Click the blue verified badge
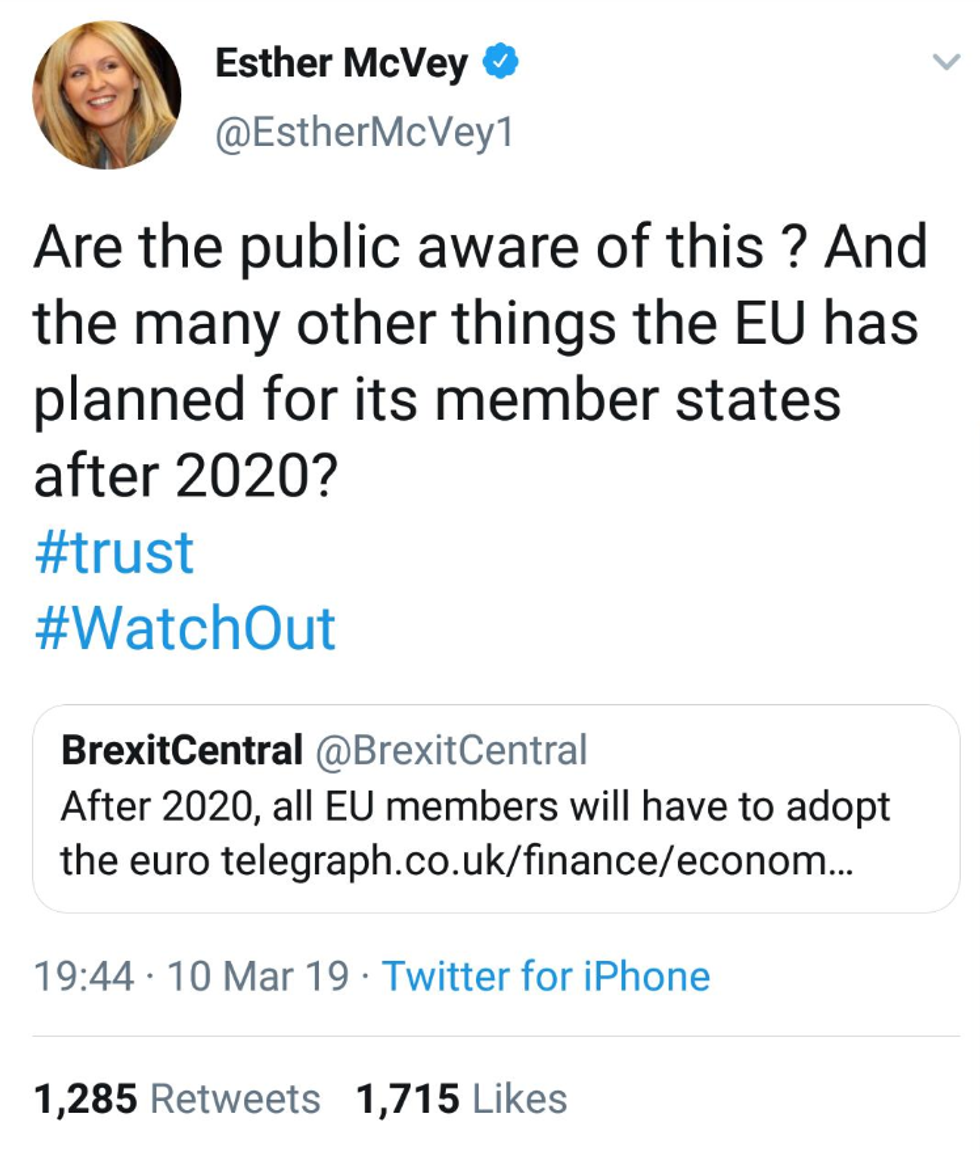 tap(500, 64)
